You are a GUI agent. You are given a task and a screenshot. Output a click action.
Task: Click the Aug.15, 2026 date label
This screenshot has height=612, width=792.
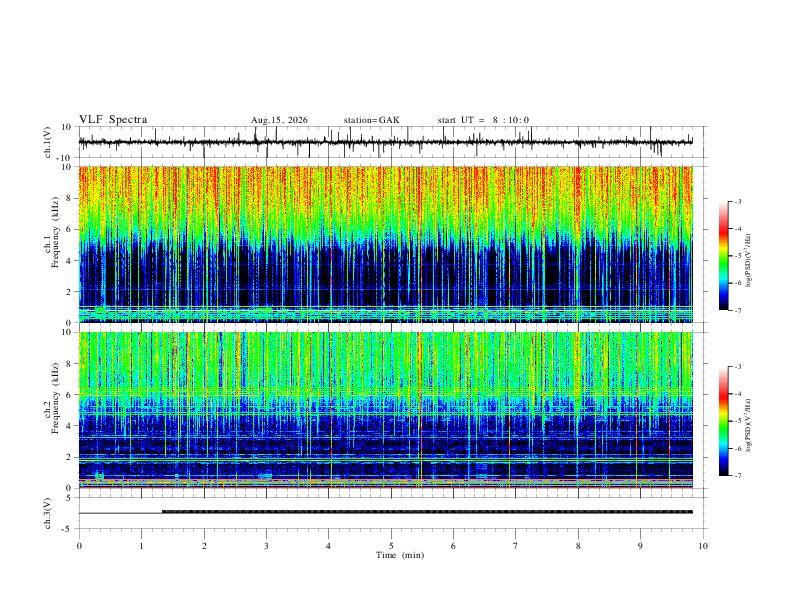[x=279, y=120]
